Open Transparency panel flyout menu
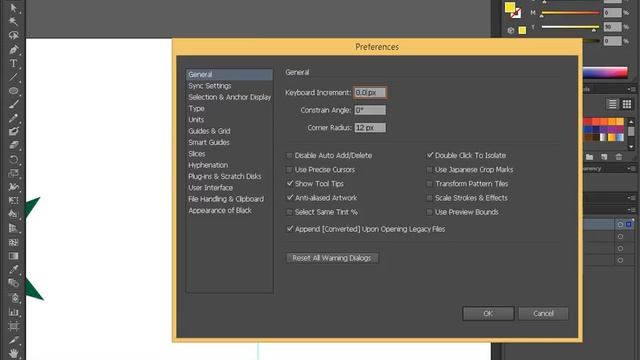The height and width of the screenshot is (360, 640). (632, 169)
